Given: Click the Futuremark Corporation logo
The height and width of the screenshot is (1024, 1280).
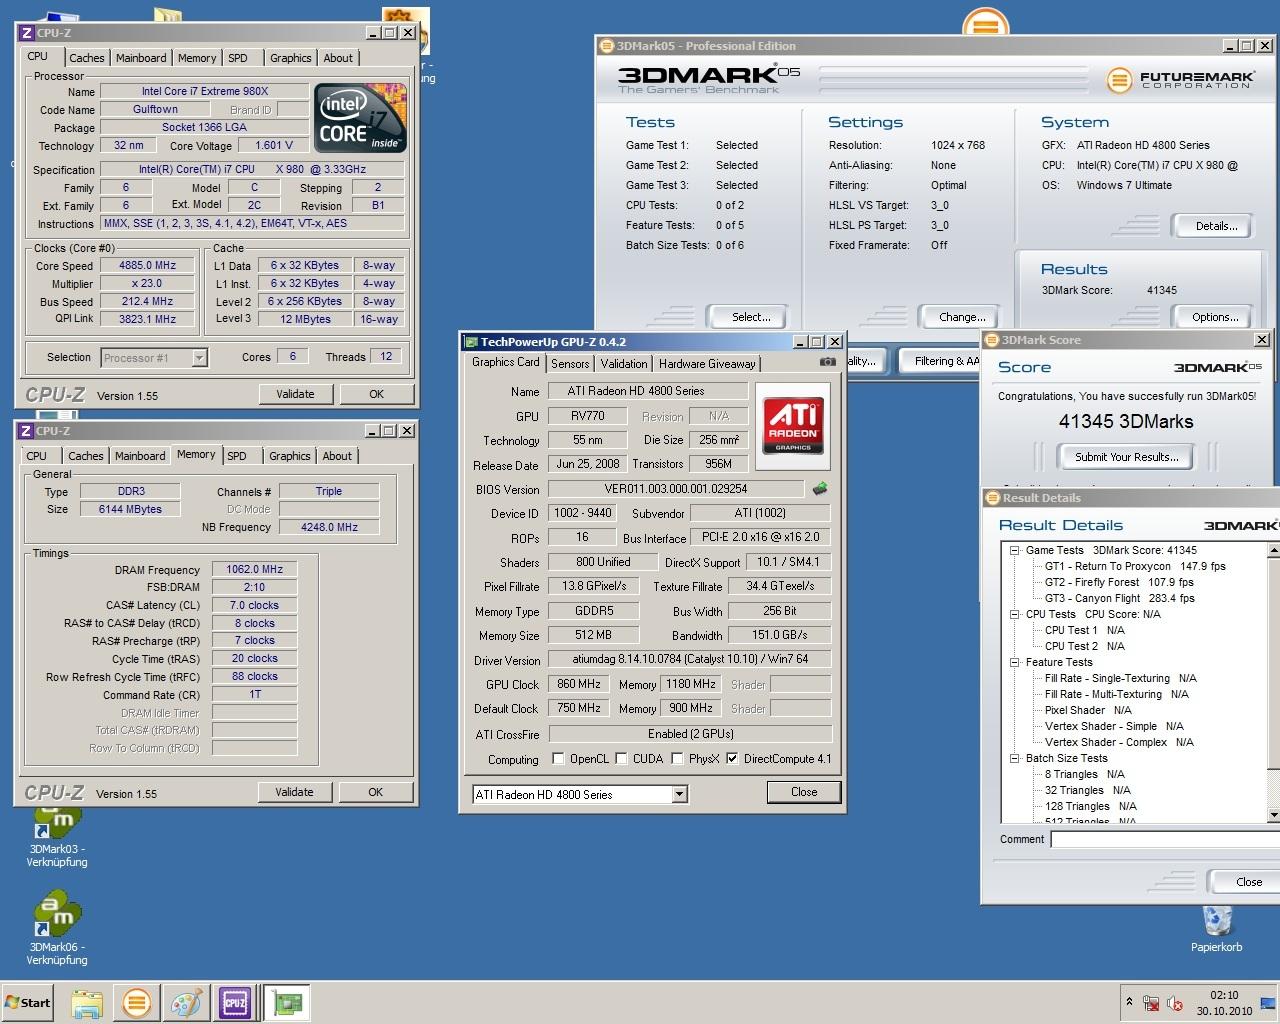Looking at the screenshot, I should pos(1179,79).
